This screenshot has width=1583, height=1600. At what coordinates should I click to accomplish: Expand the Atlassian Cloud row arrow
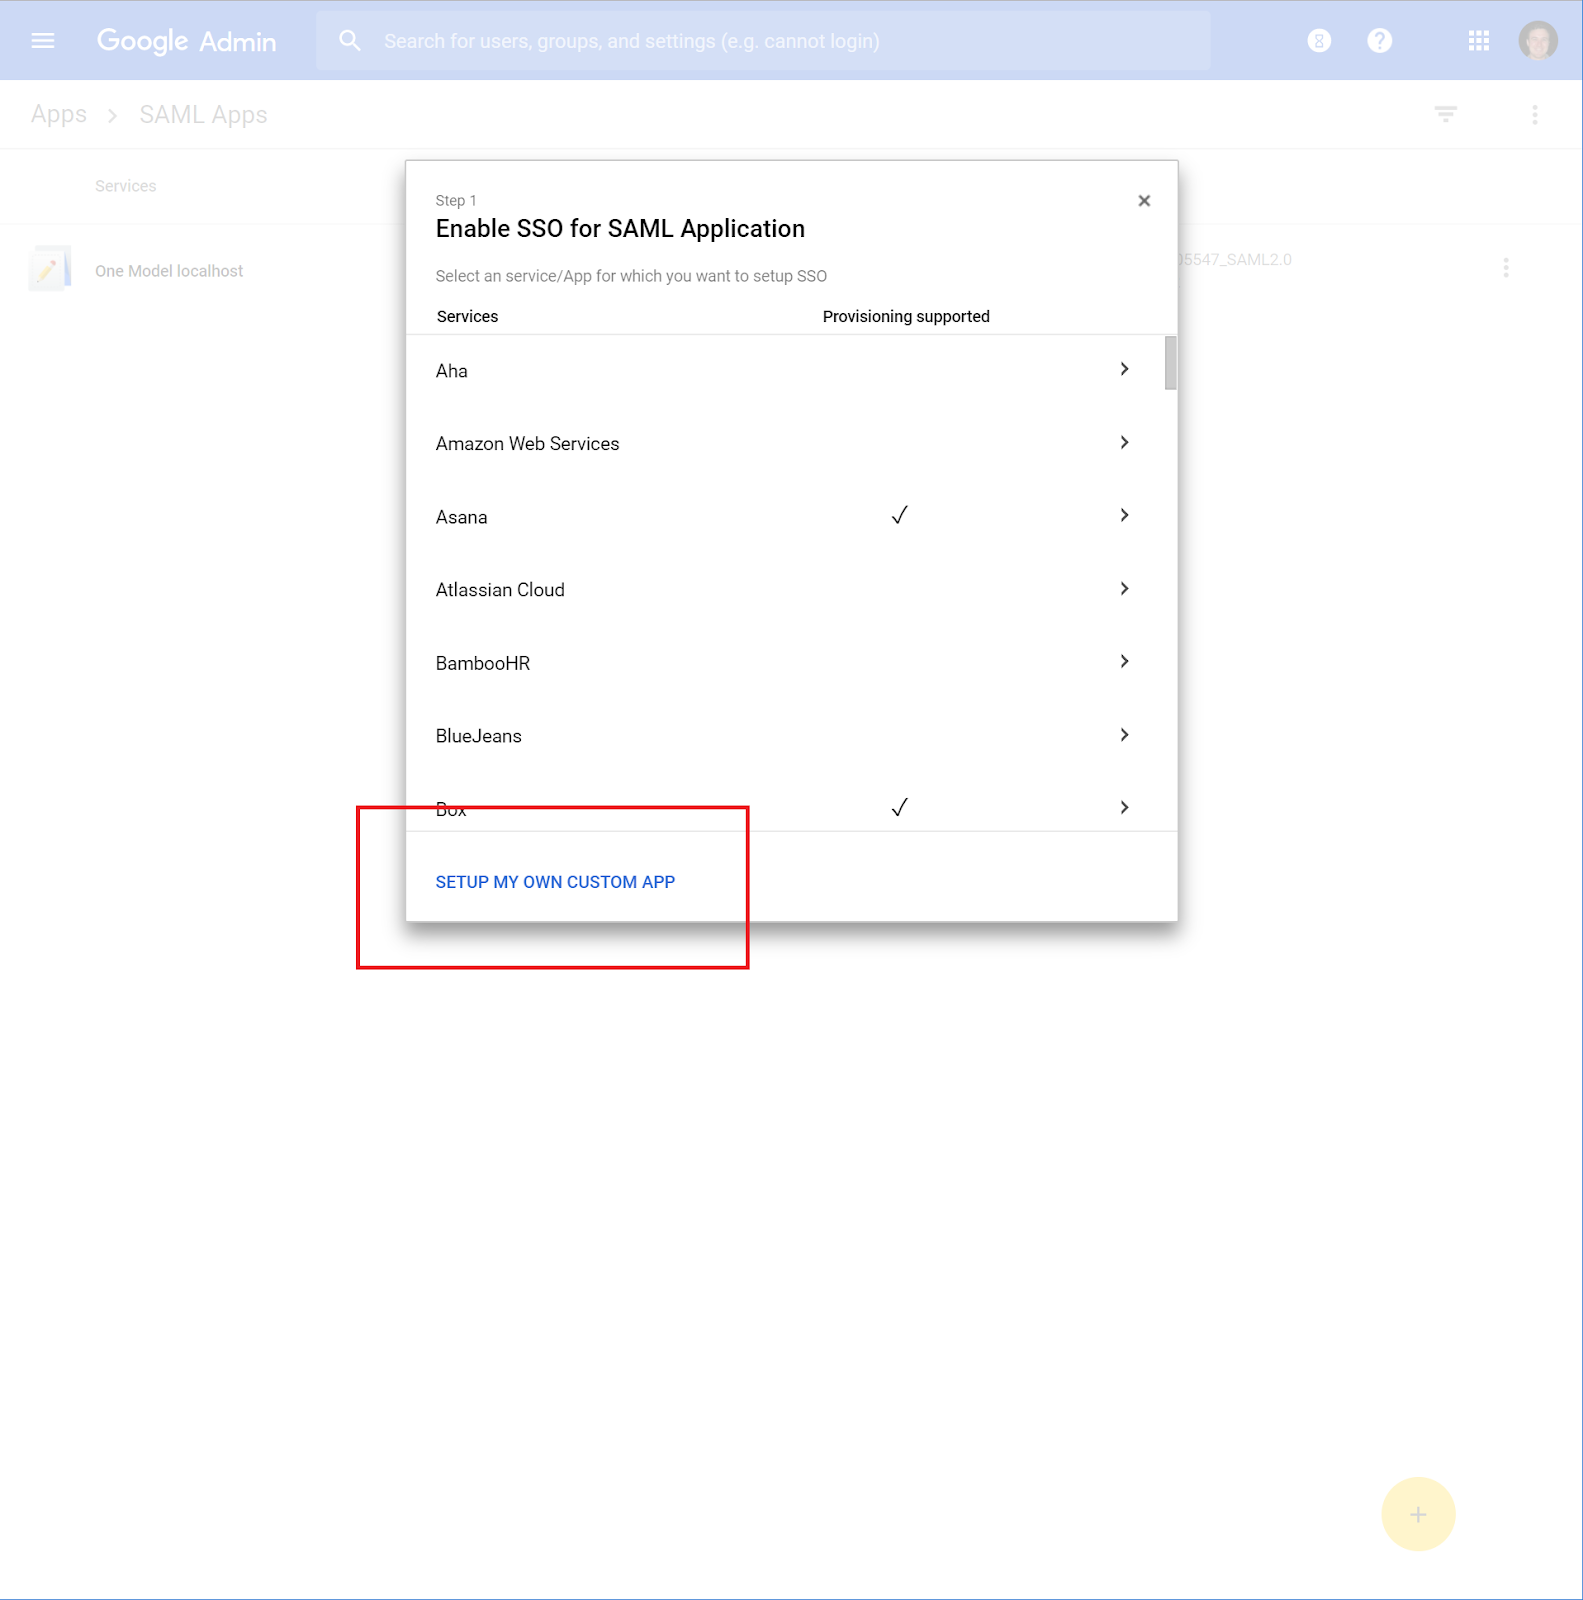click(1124, 588)
